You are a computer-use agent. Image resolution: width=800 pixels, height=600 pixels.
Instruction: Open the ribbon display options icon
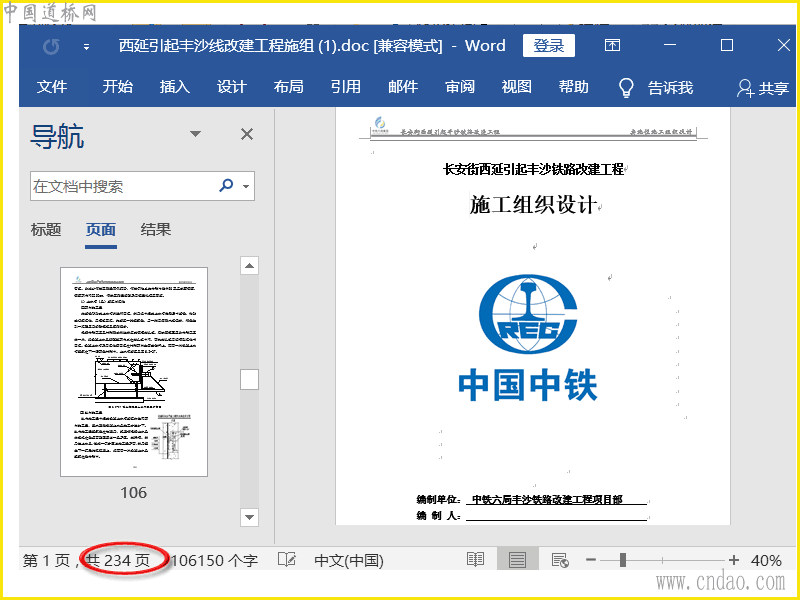point(612,45)
